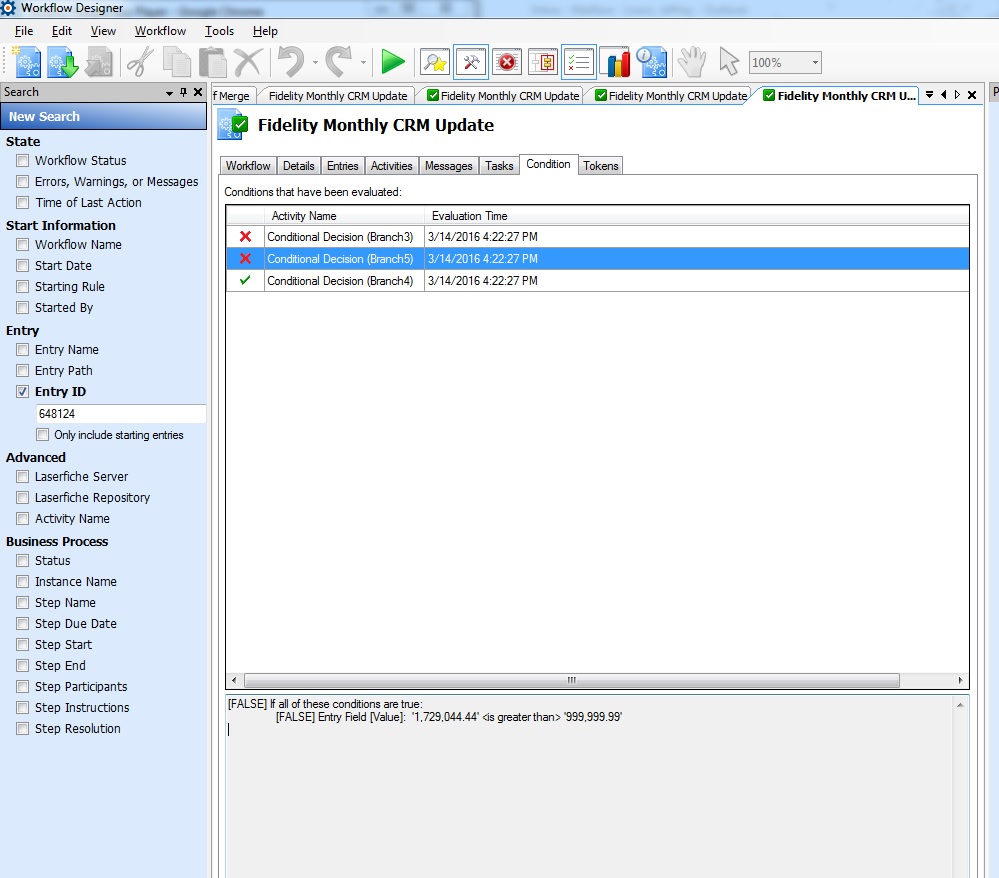Viewport: 999px width, 878px height.
Task: Open the Redo history dropdown arrow
Action: tap(363, 62)
